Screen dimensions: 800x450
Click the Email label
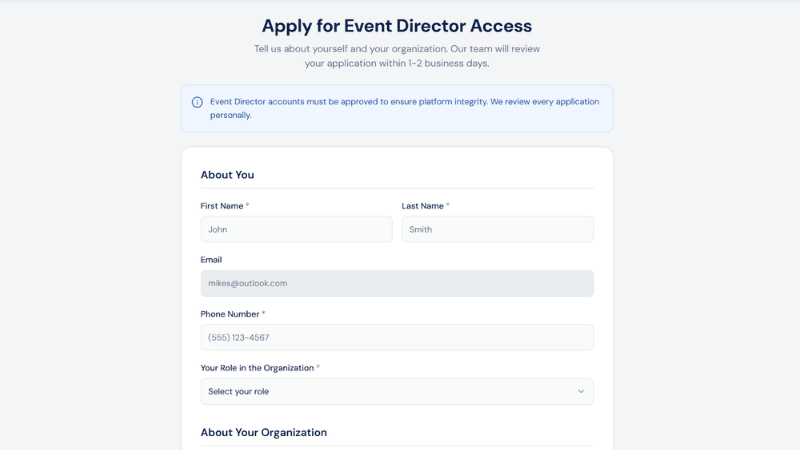tap(211, 260)
